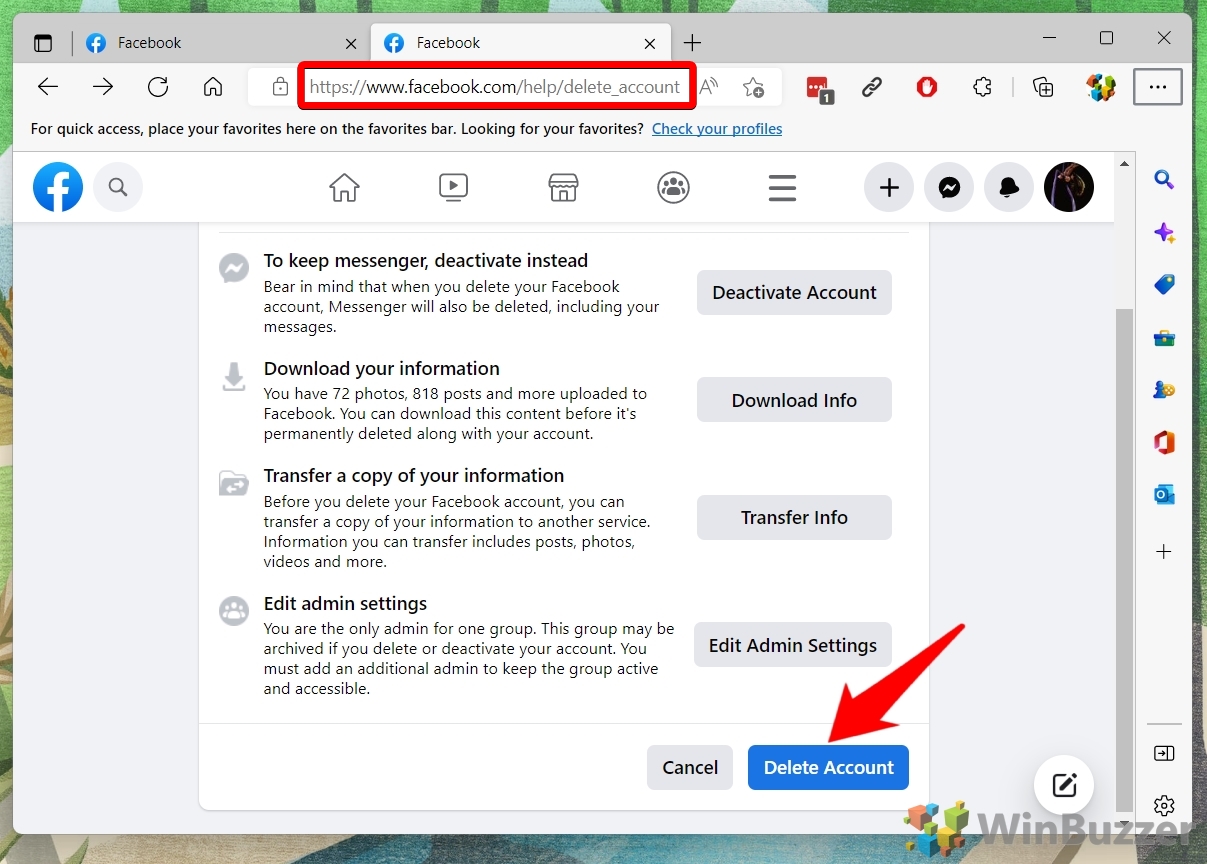The image size is (1207, 864).
Task: Open the profile avatar menu
Action: pos(1069,187)
